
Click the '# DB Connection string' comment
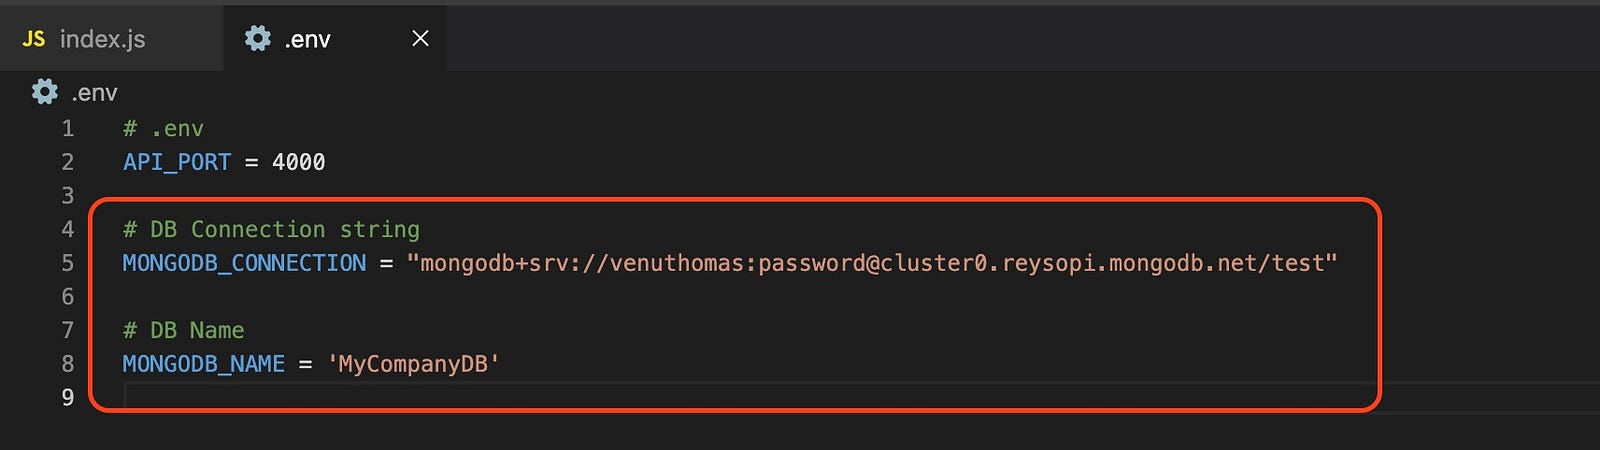tap(271, 229)
